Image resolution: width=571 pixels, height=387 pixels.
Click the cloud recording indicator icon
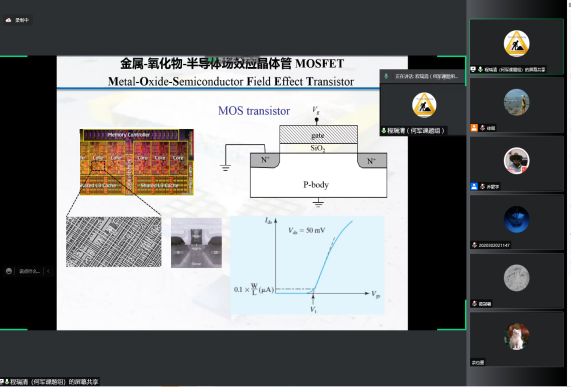8,20
